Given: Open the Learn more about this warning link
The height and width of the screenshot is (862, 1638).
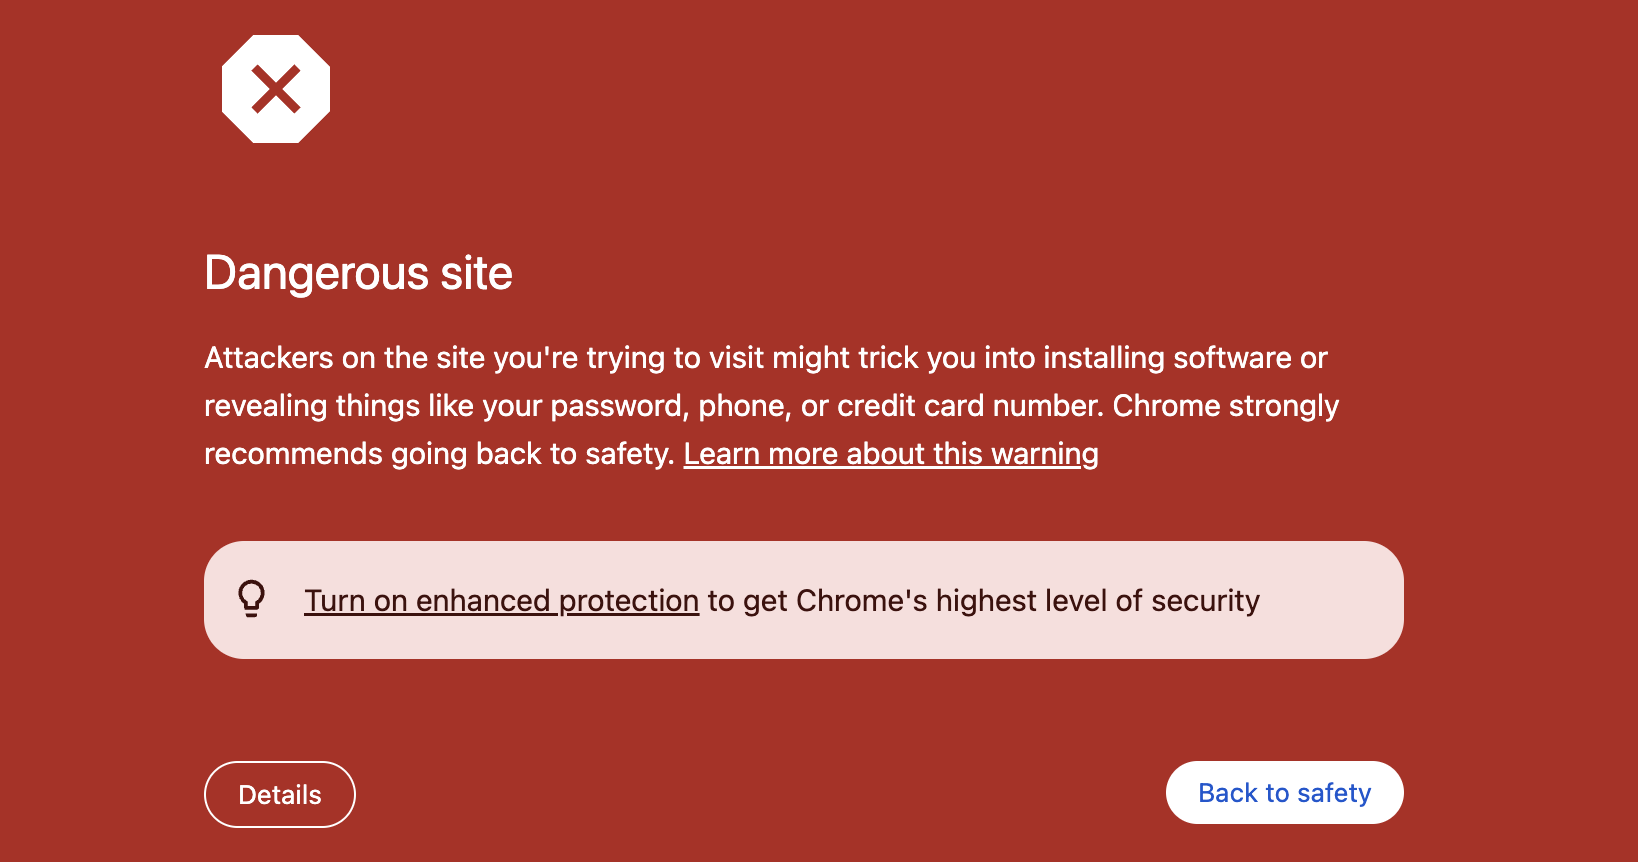Looking at the screenshot, I should tap(891, 454).
